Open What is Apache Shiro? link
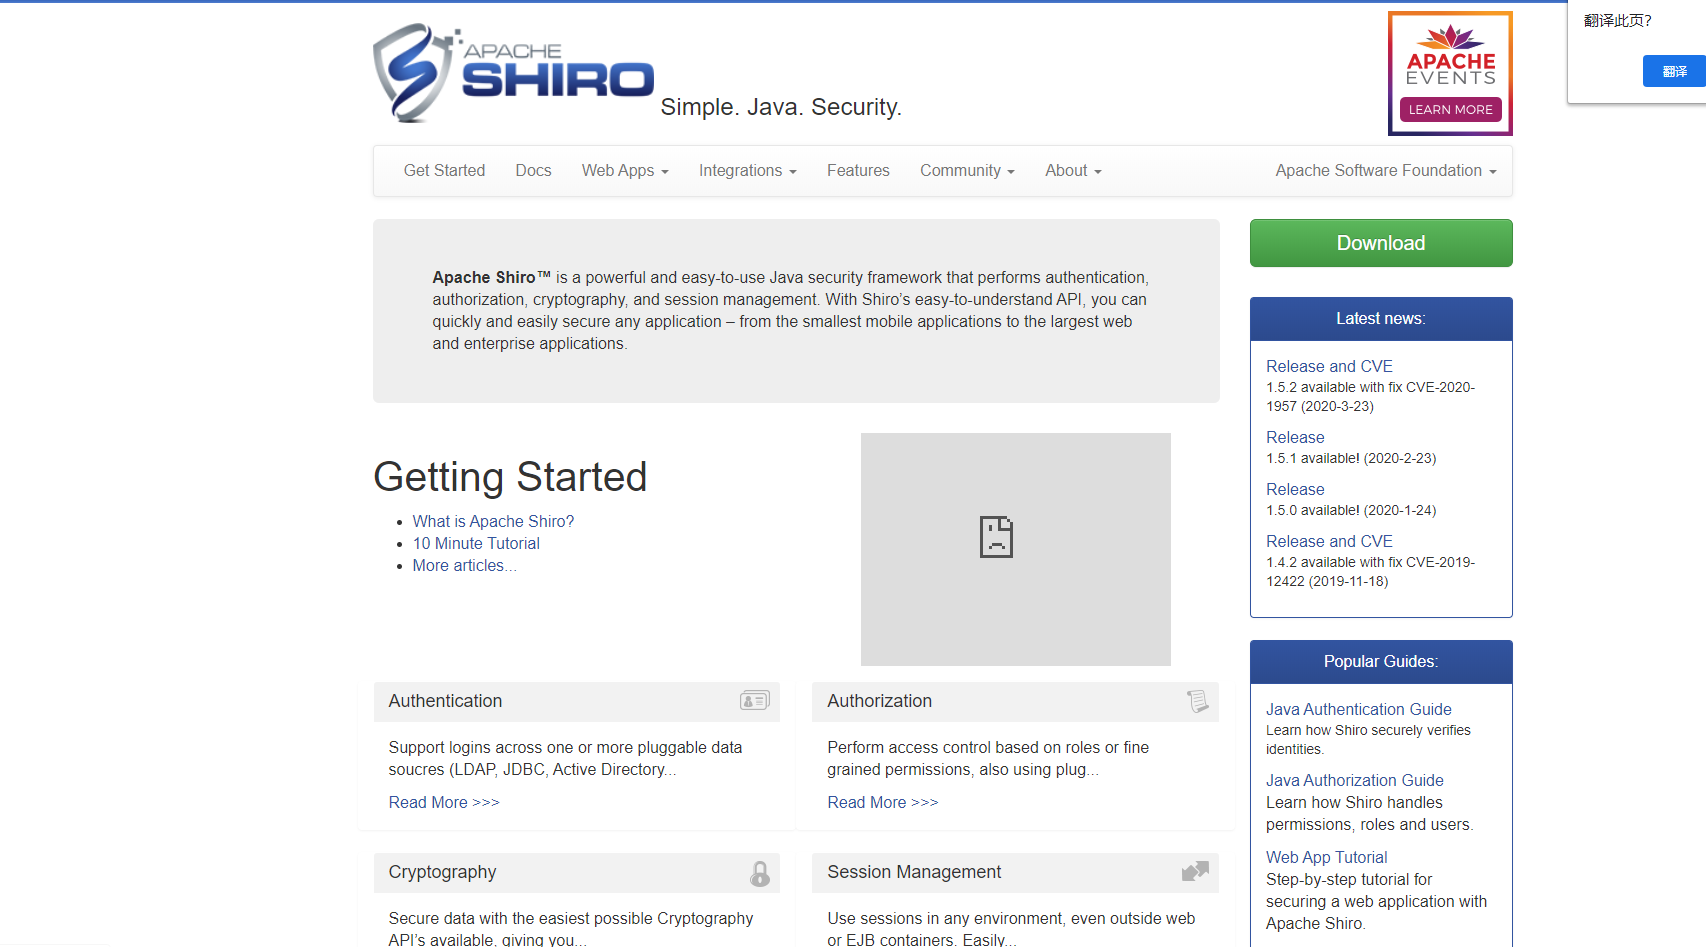 pos(493,521)
